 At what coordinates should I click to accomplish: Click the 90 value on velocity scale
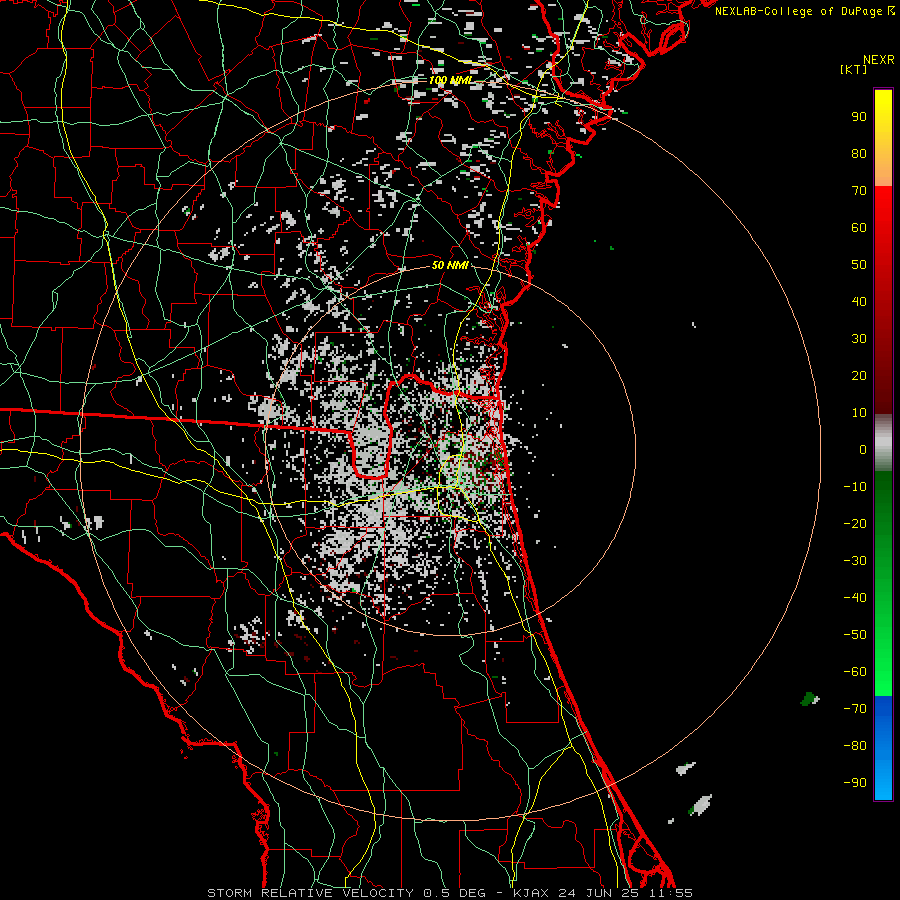click(859, 117)
